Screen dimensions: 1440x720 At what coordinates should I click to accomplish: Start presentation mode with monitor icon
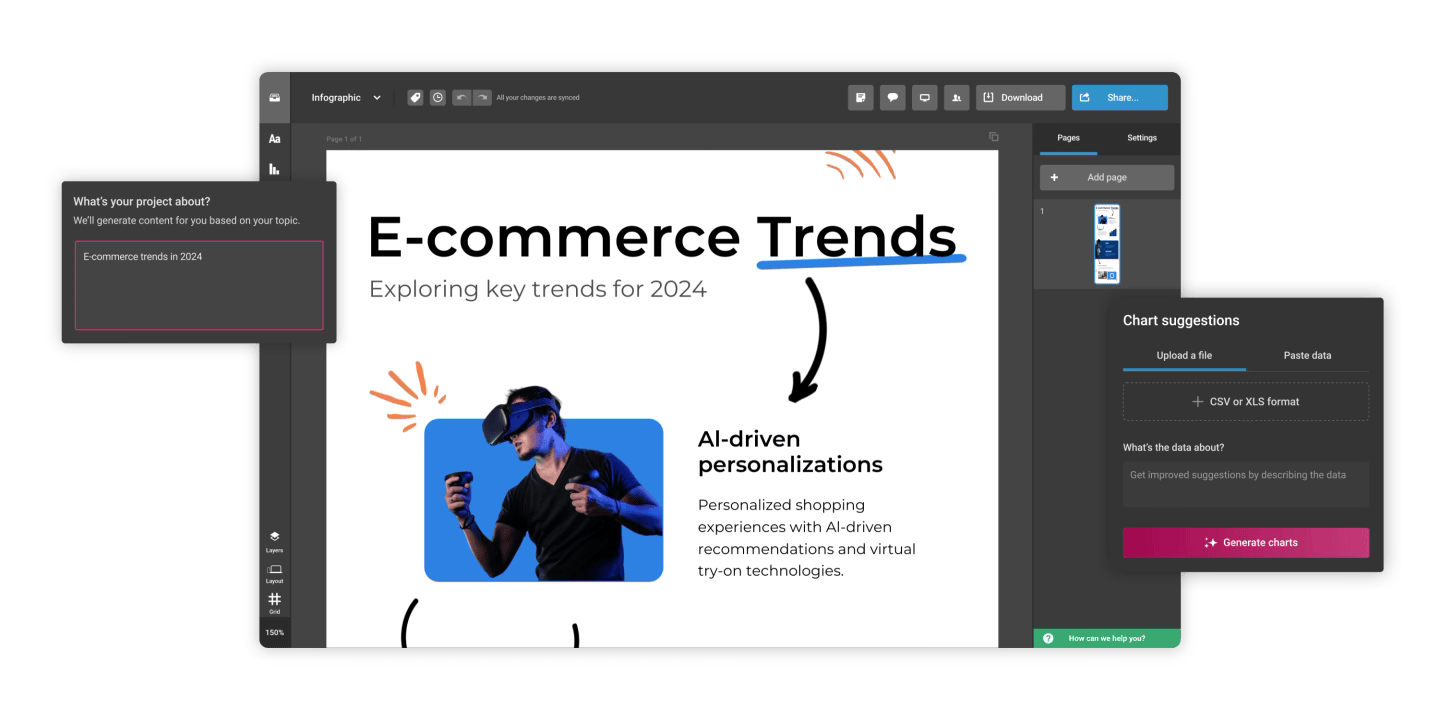[925, 98]
